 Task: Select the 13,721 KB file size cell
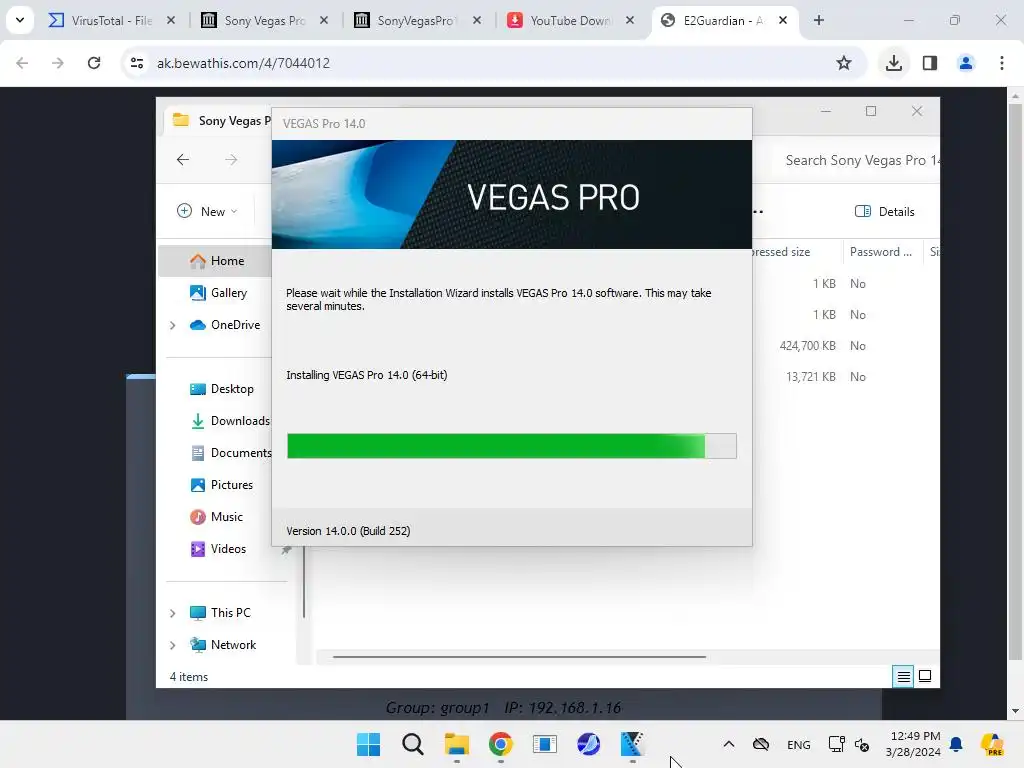click(810, 377)
